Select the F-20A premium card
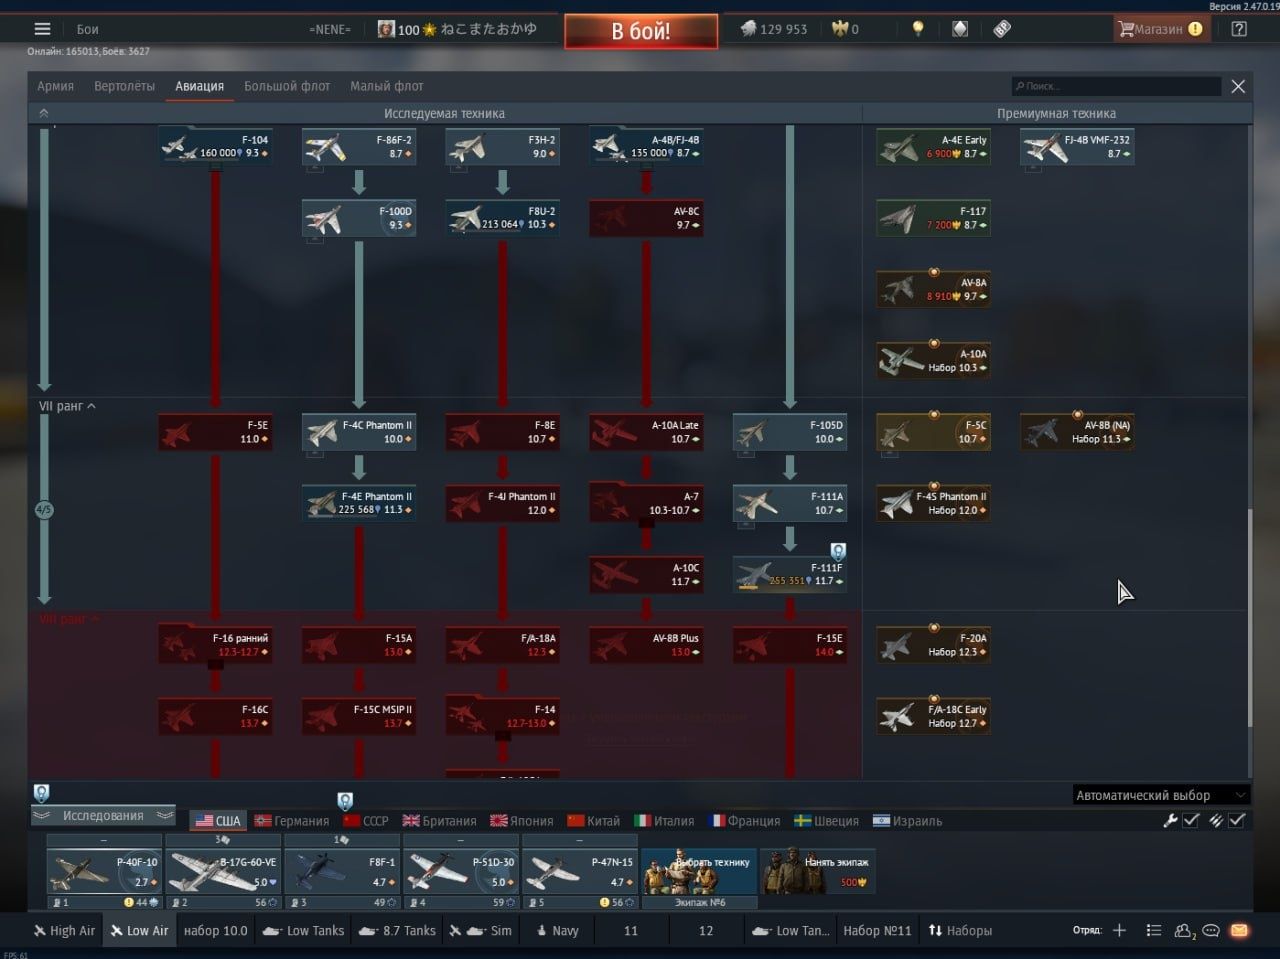 934,645
